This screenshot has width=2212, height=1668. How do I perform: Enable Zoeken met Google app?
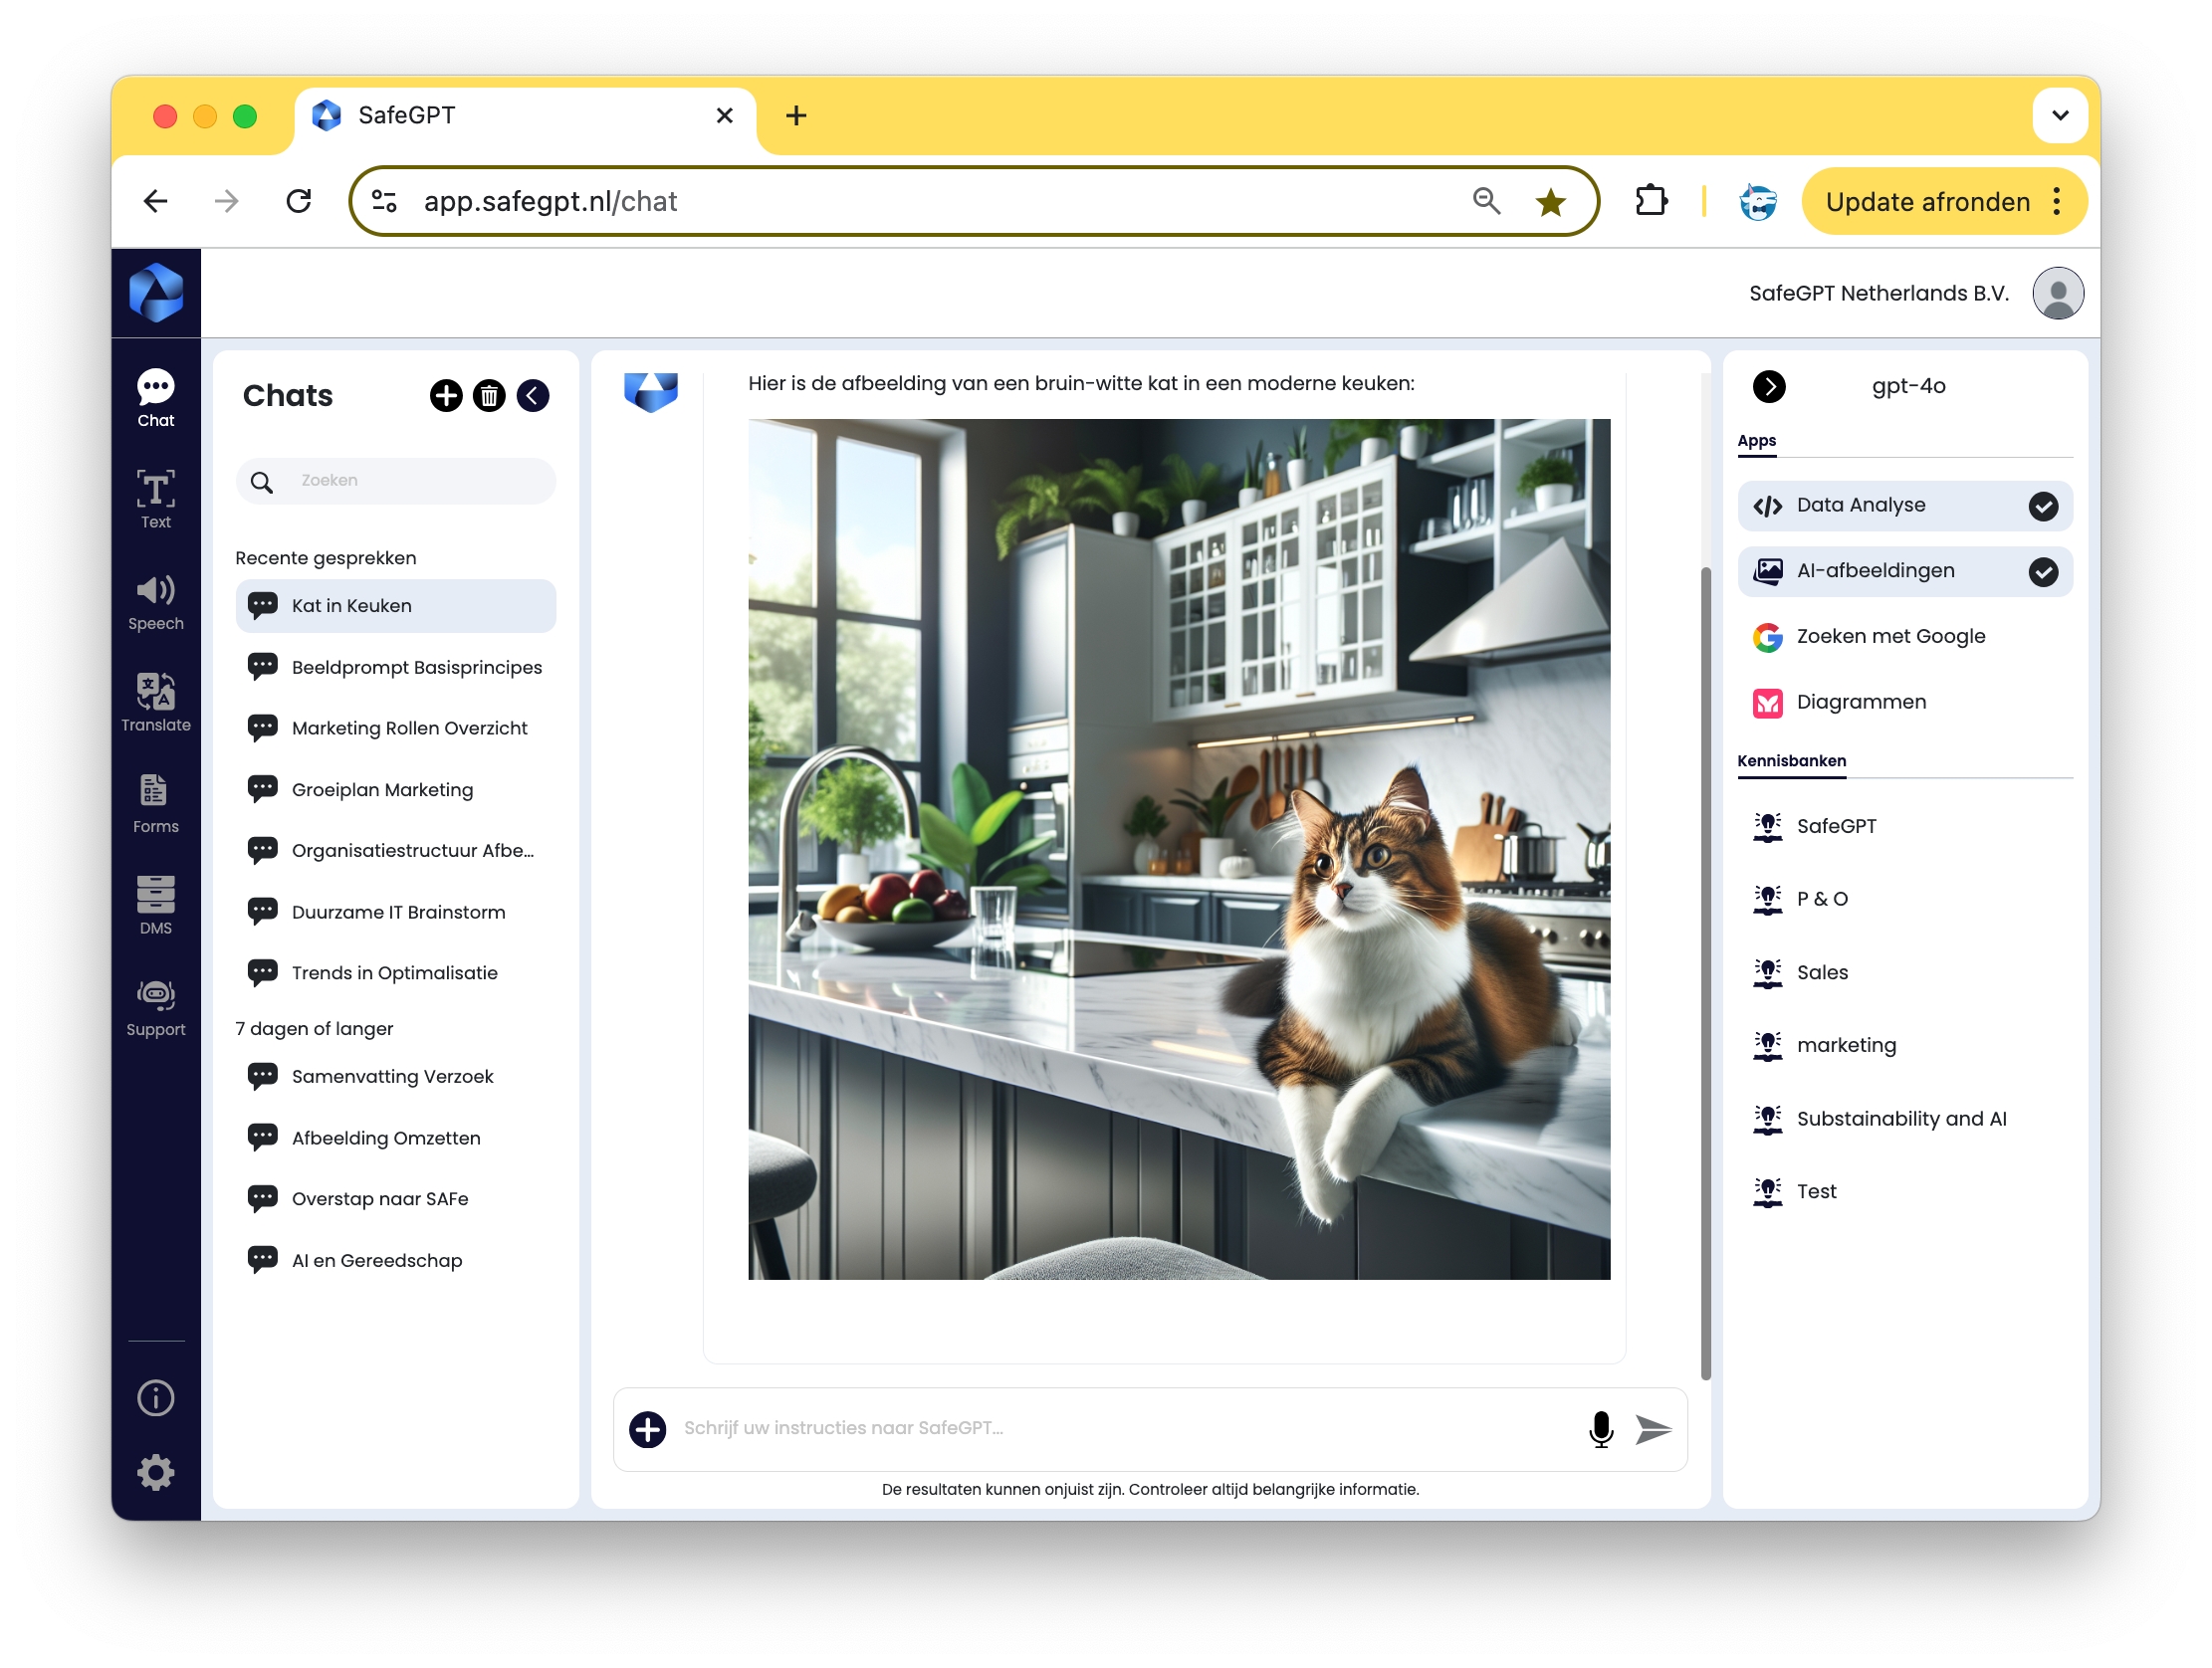1905,637
